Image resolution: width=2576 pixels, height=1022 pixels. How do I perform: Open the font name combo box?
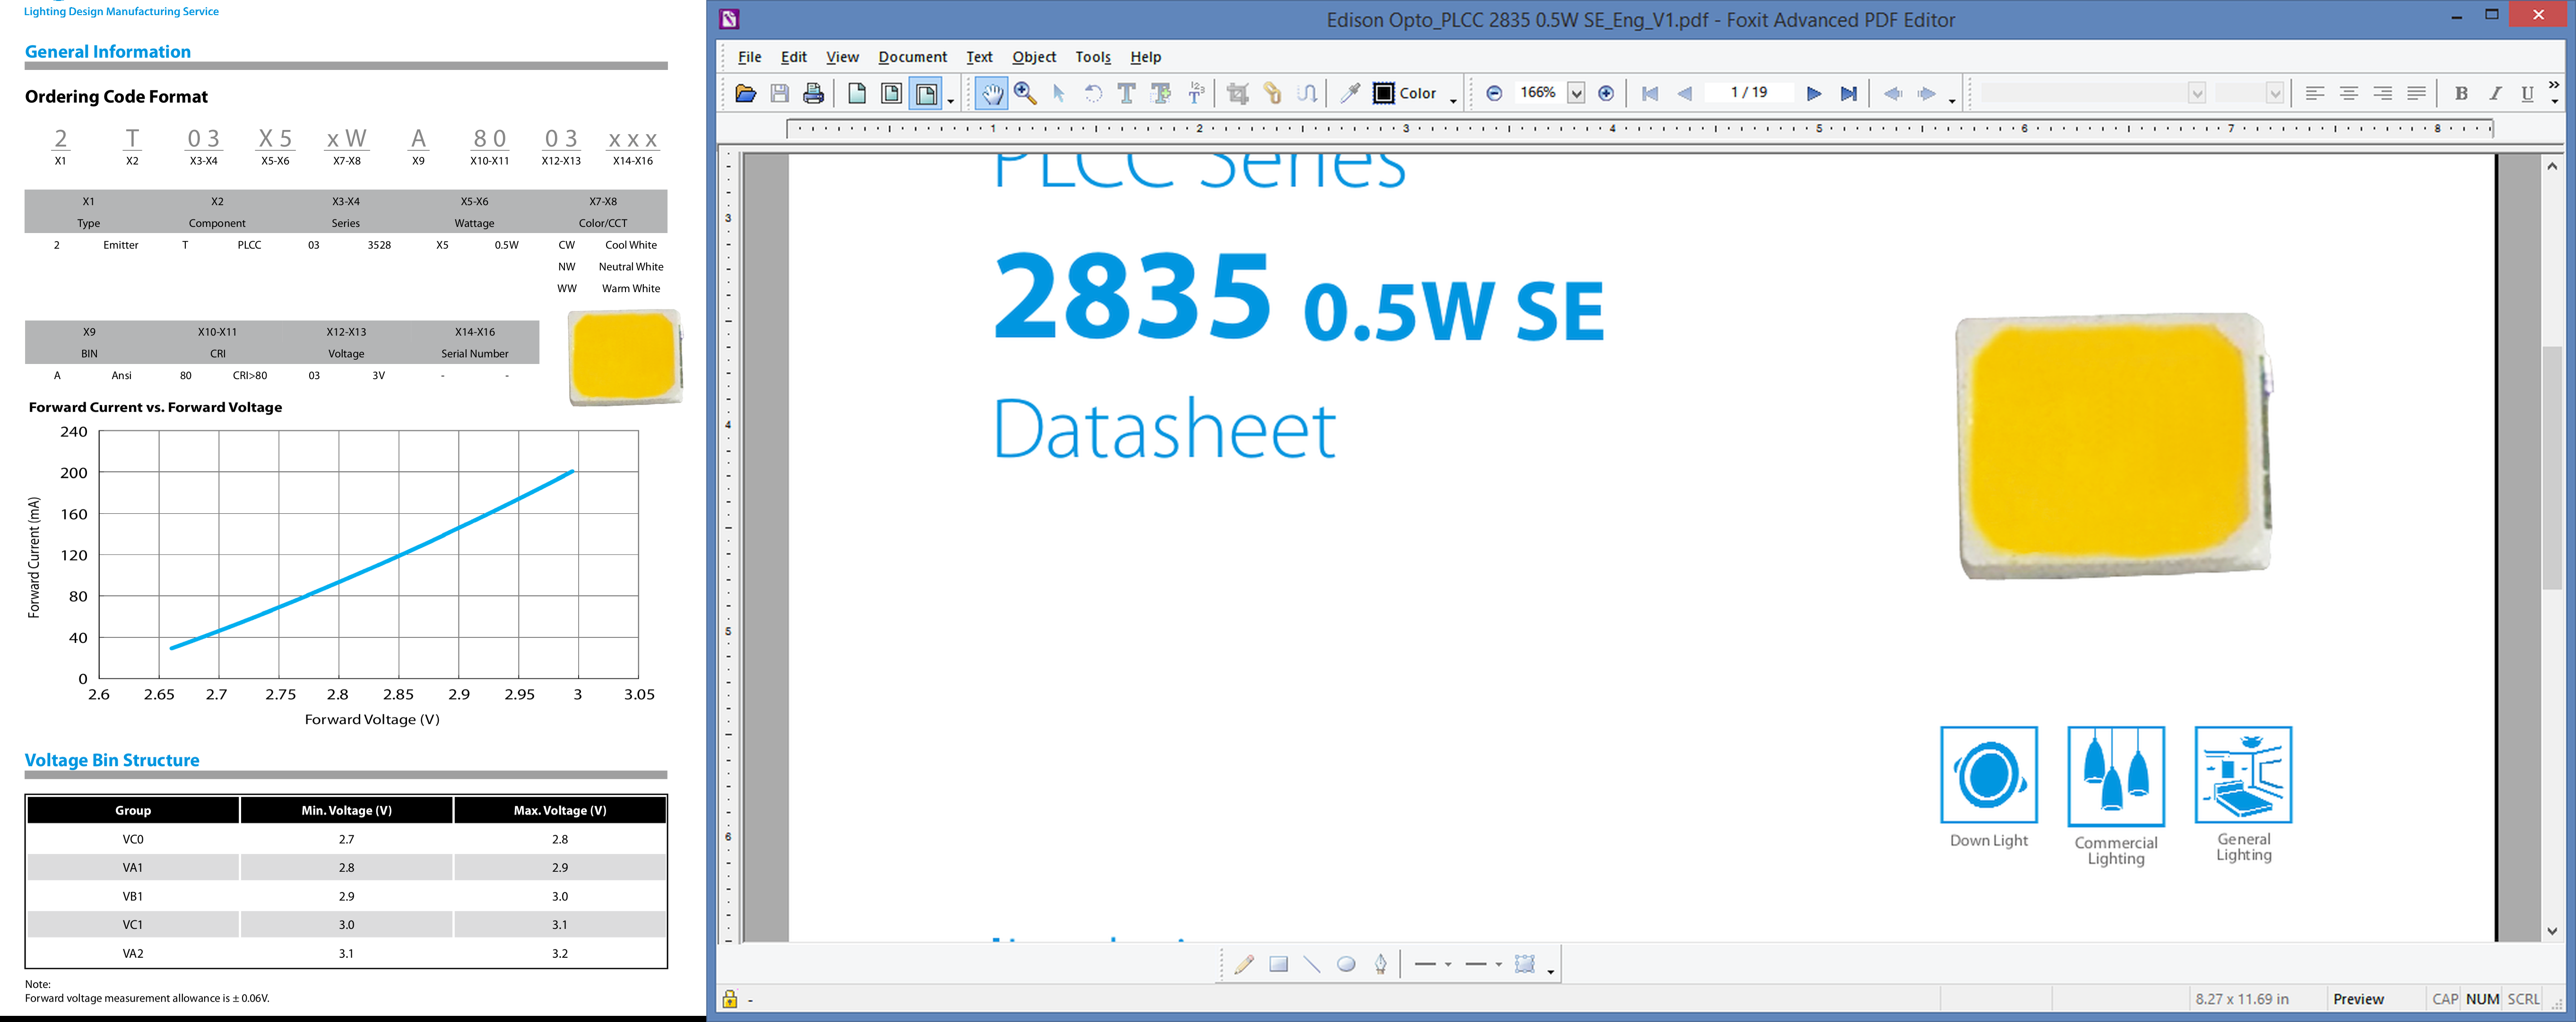coord(2093,93)
